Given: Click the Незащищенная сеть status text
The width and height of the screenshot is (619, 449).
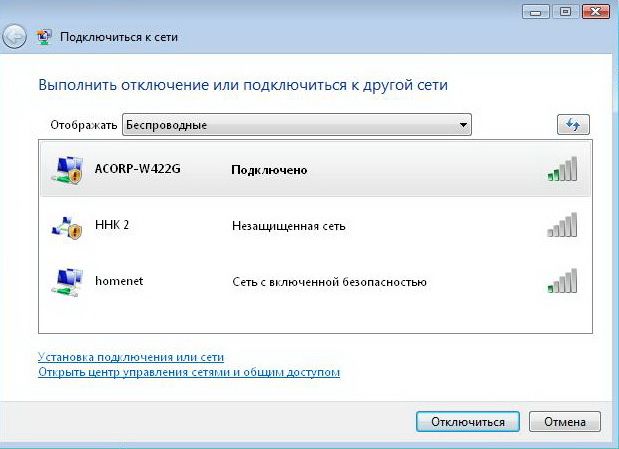Looking at the screenshot, I should [289, 226].
